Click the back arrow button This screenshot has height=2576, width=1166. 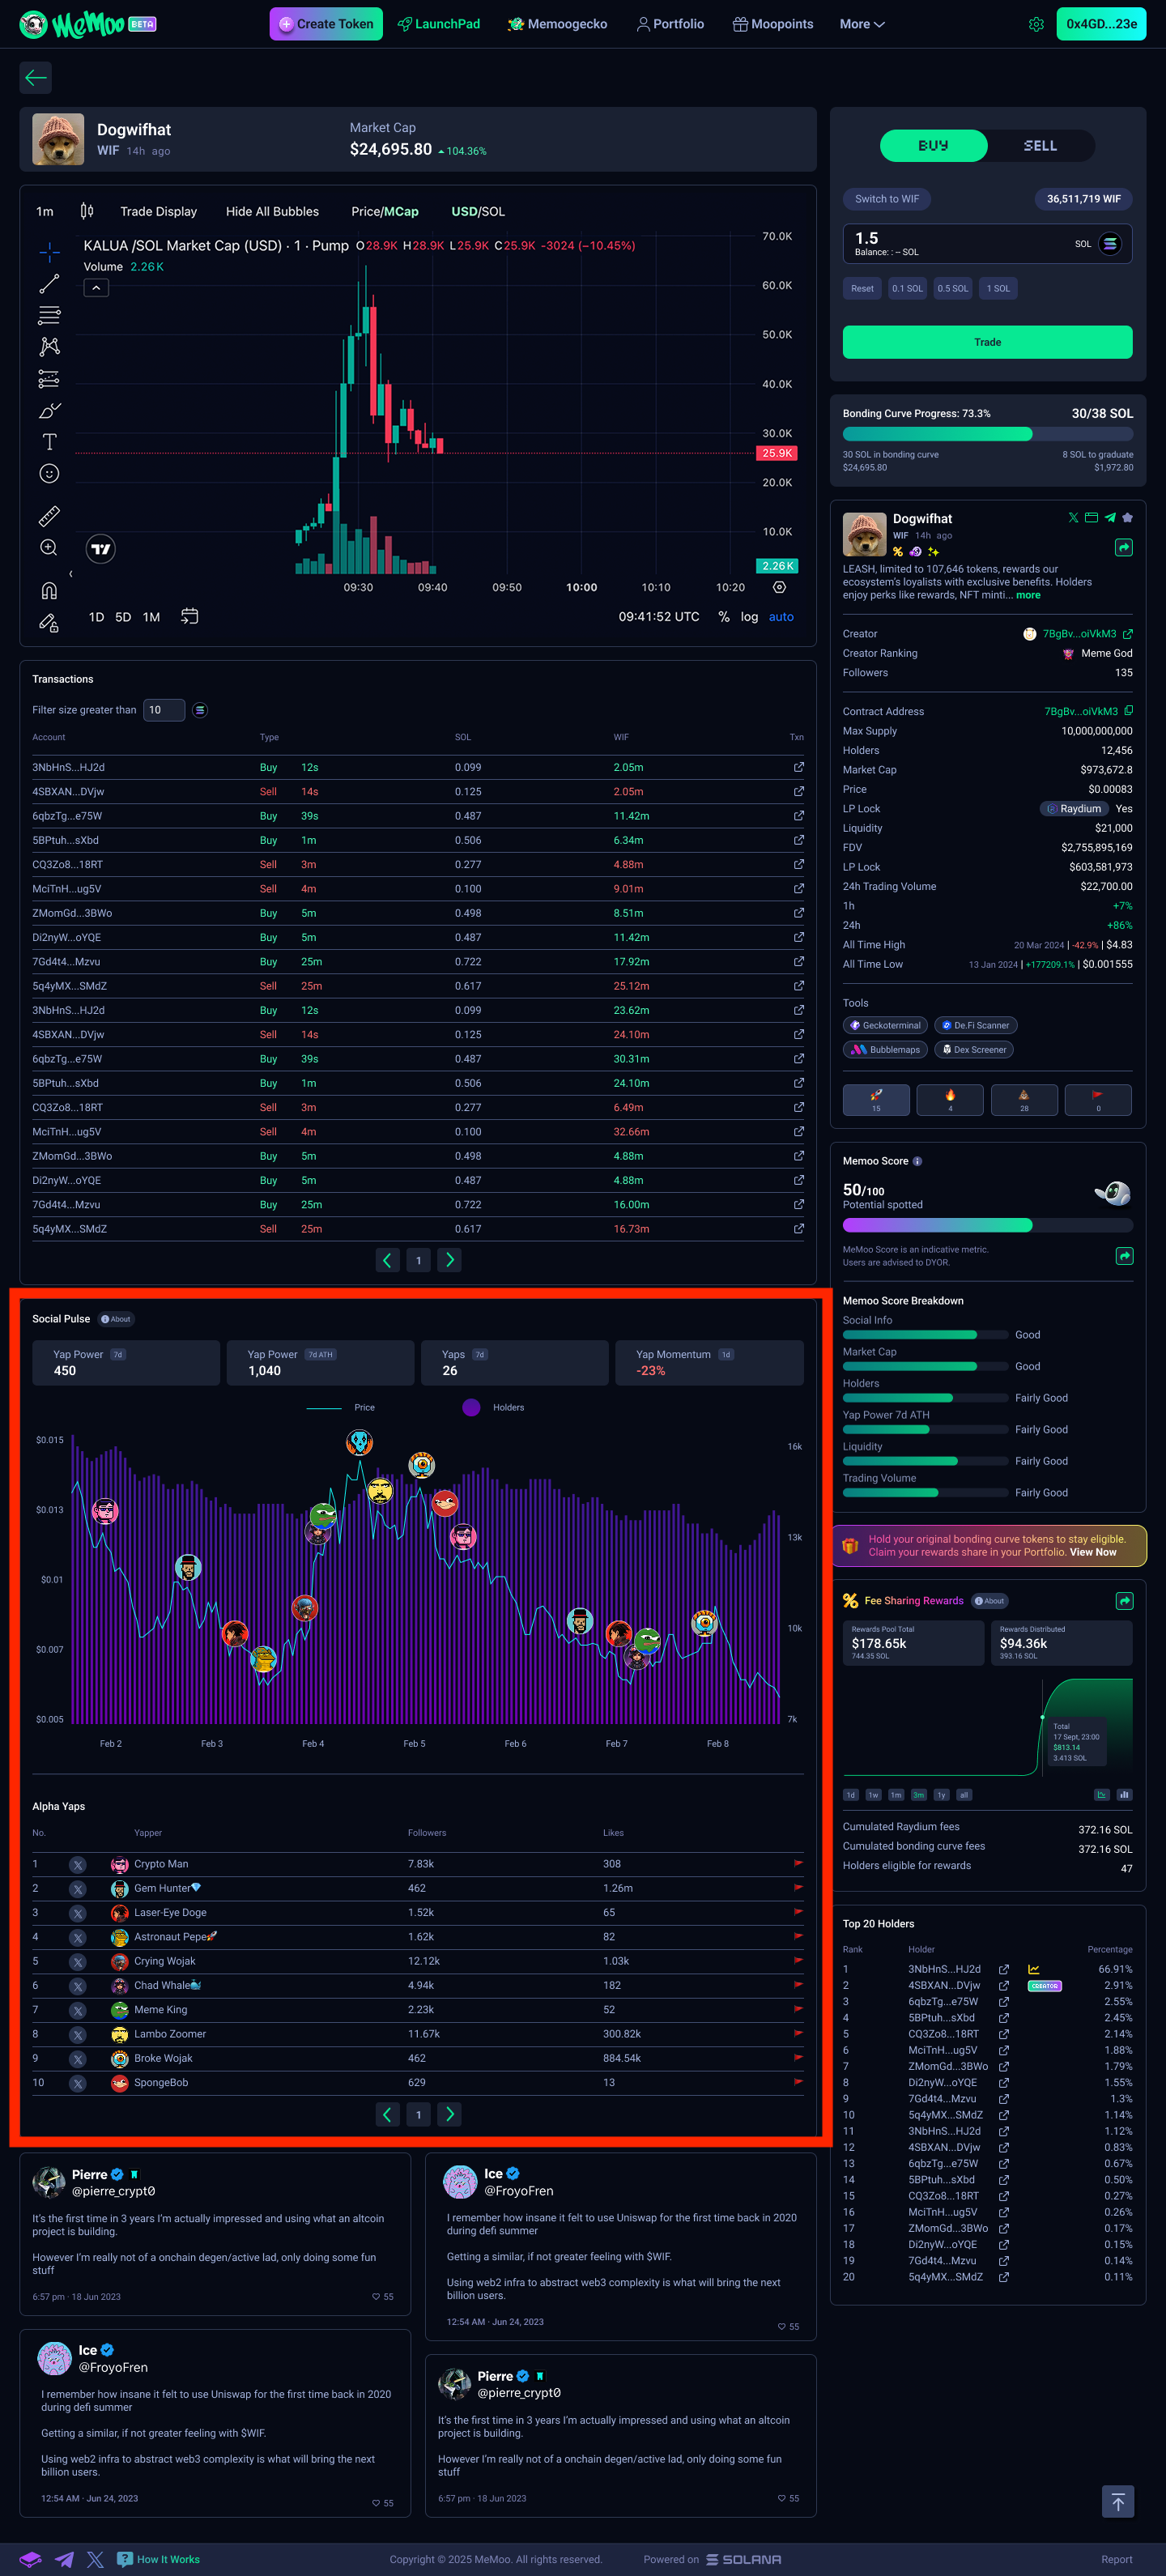[x=36, y=78]
